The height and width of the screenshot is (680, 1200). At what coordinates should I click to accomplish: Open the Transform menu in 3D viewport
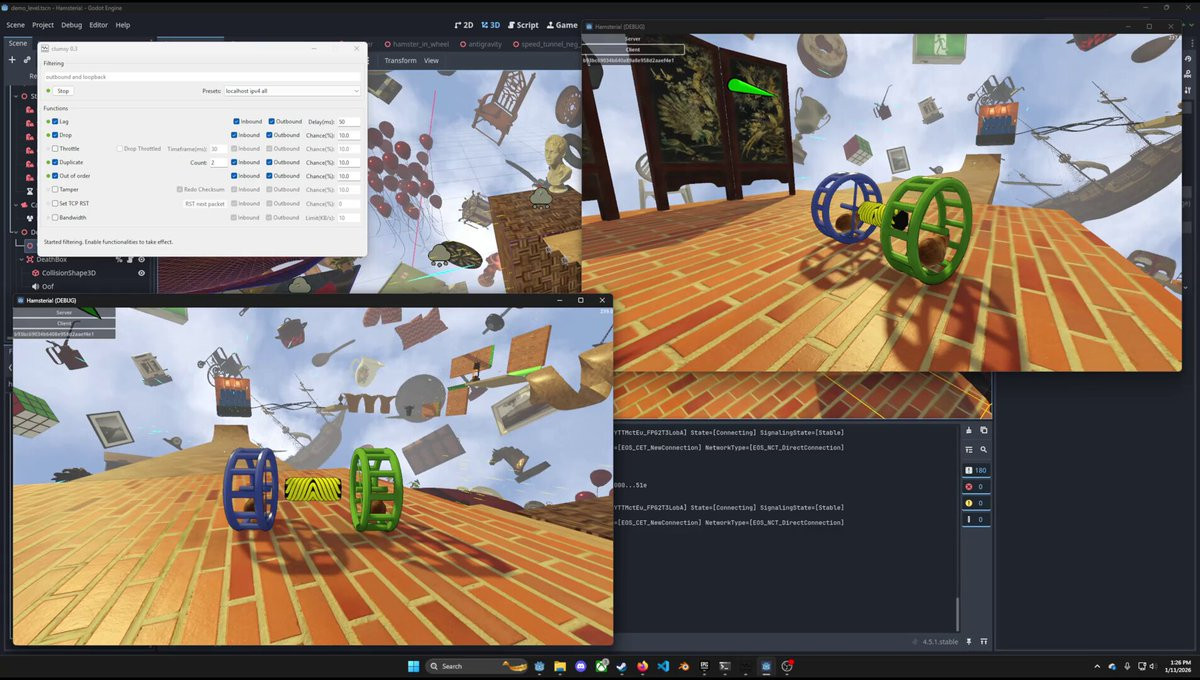click(x=400, y=61)
